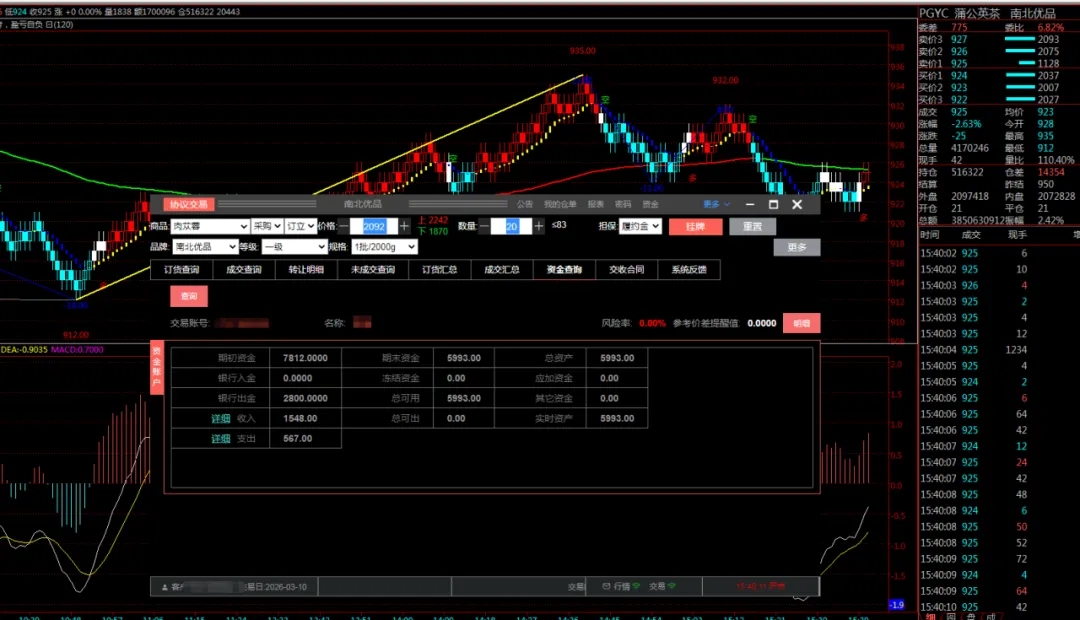Click the red 明细 button beside 0.0000
This screenshot has height=620, width=1080.
[x=801, y=323]
